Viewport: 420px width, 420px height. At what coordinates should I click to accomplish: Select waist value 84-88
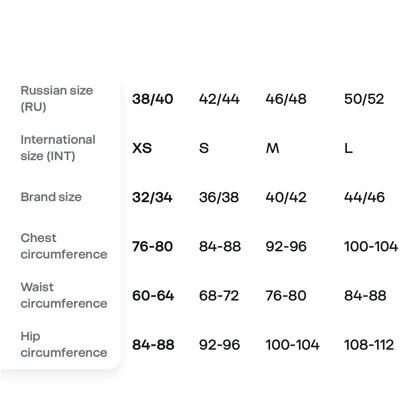click(365, 296)
